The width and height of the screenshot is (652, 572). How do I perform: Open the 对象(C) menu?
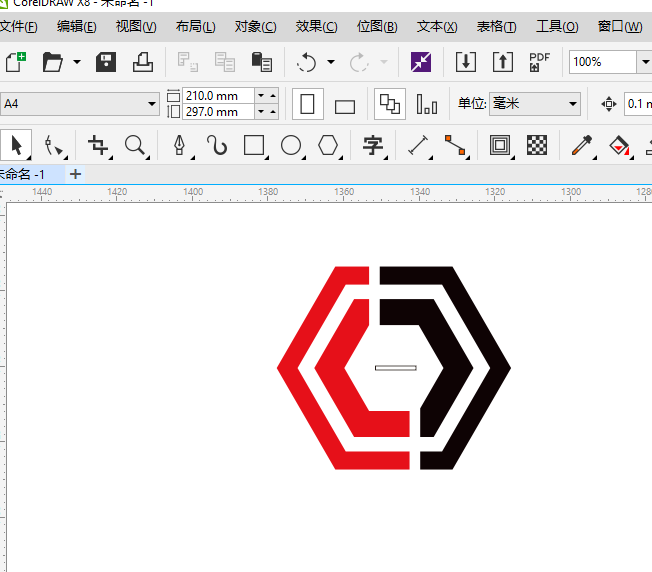tap(255, 27)
